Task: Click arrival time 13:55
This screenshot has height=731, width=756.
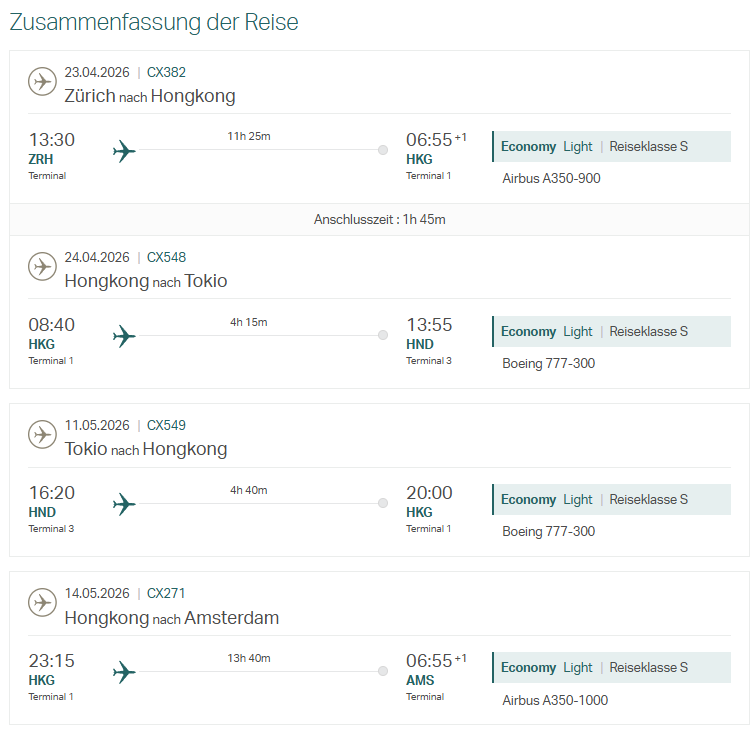Action: 429,325
